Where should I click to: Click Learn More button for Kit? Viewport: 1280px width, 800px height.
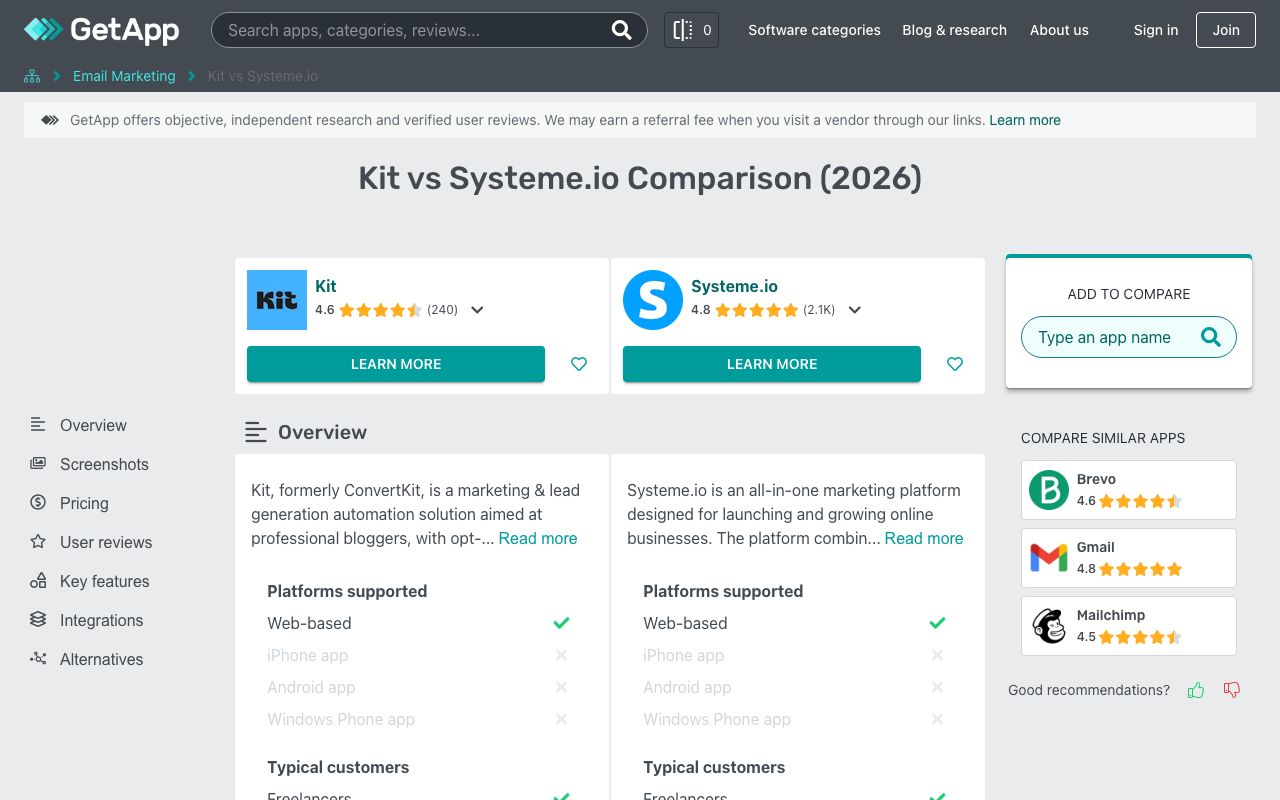(396, 364)
